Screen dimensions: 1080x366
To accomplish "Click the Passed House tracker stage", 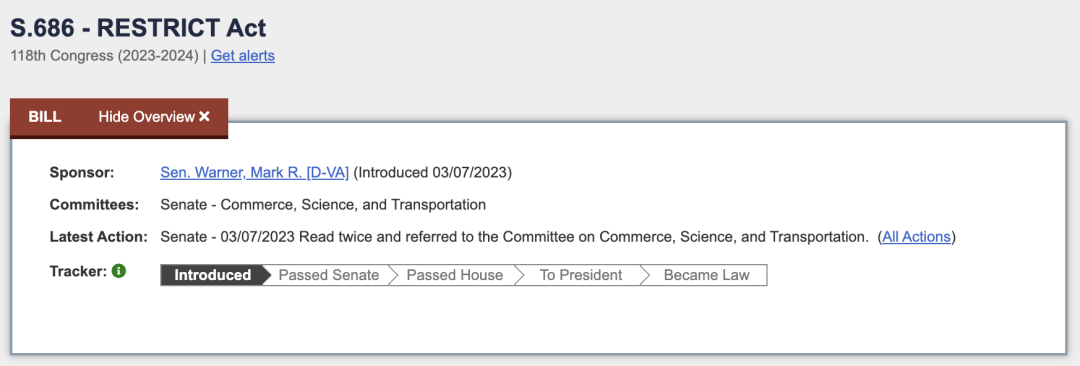I will click(x=455, y=275).
